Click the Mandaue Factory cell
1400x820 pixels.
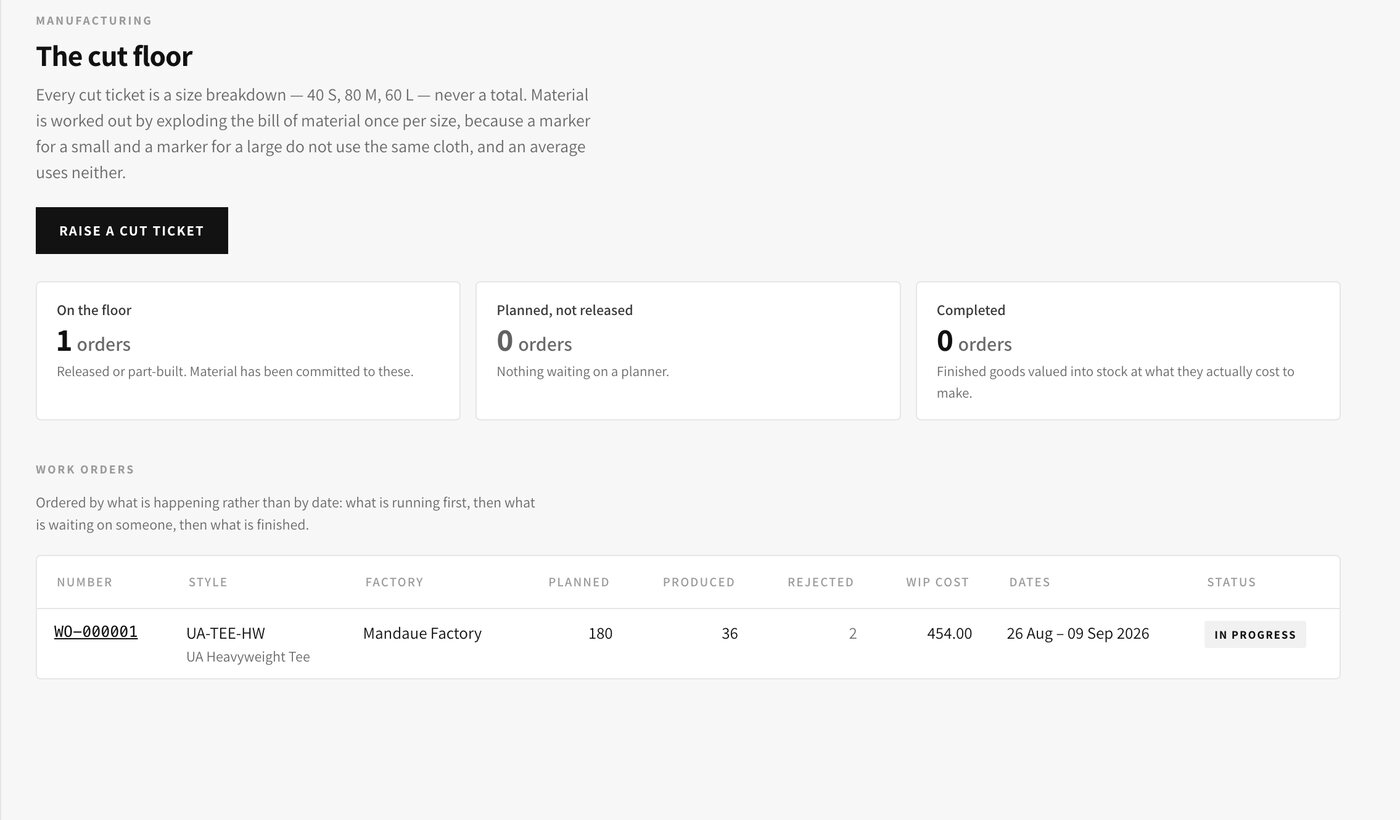point(422,633)
